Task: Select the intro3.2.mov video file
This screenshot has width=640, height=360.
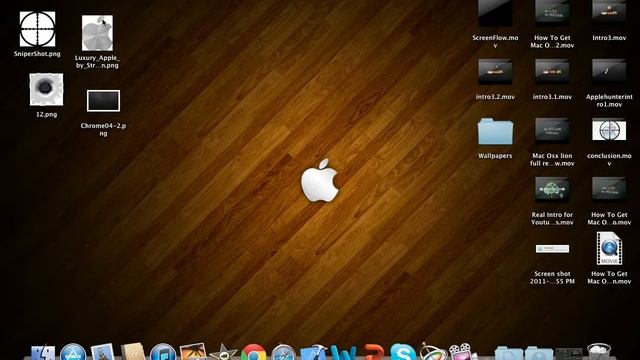Action: 495,72
